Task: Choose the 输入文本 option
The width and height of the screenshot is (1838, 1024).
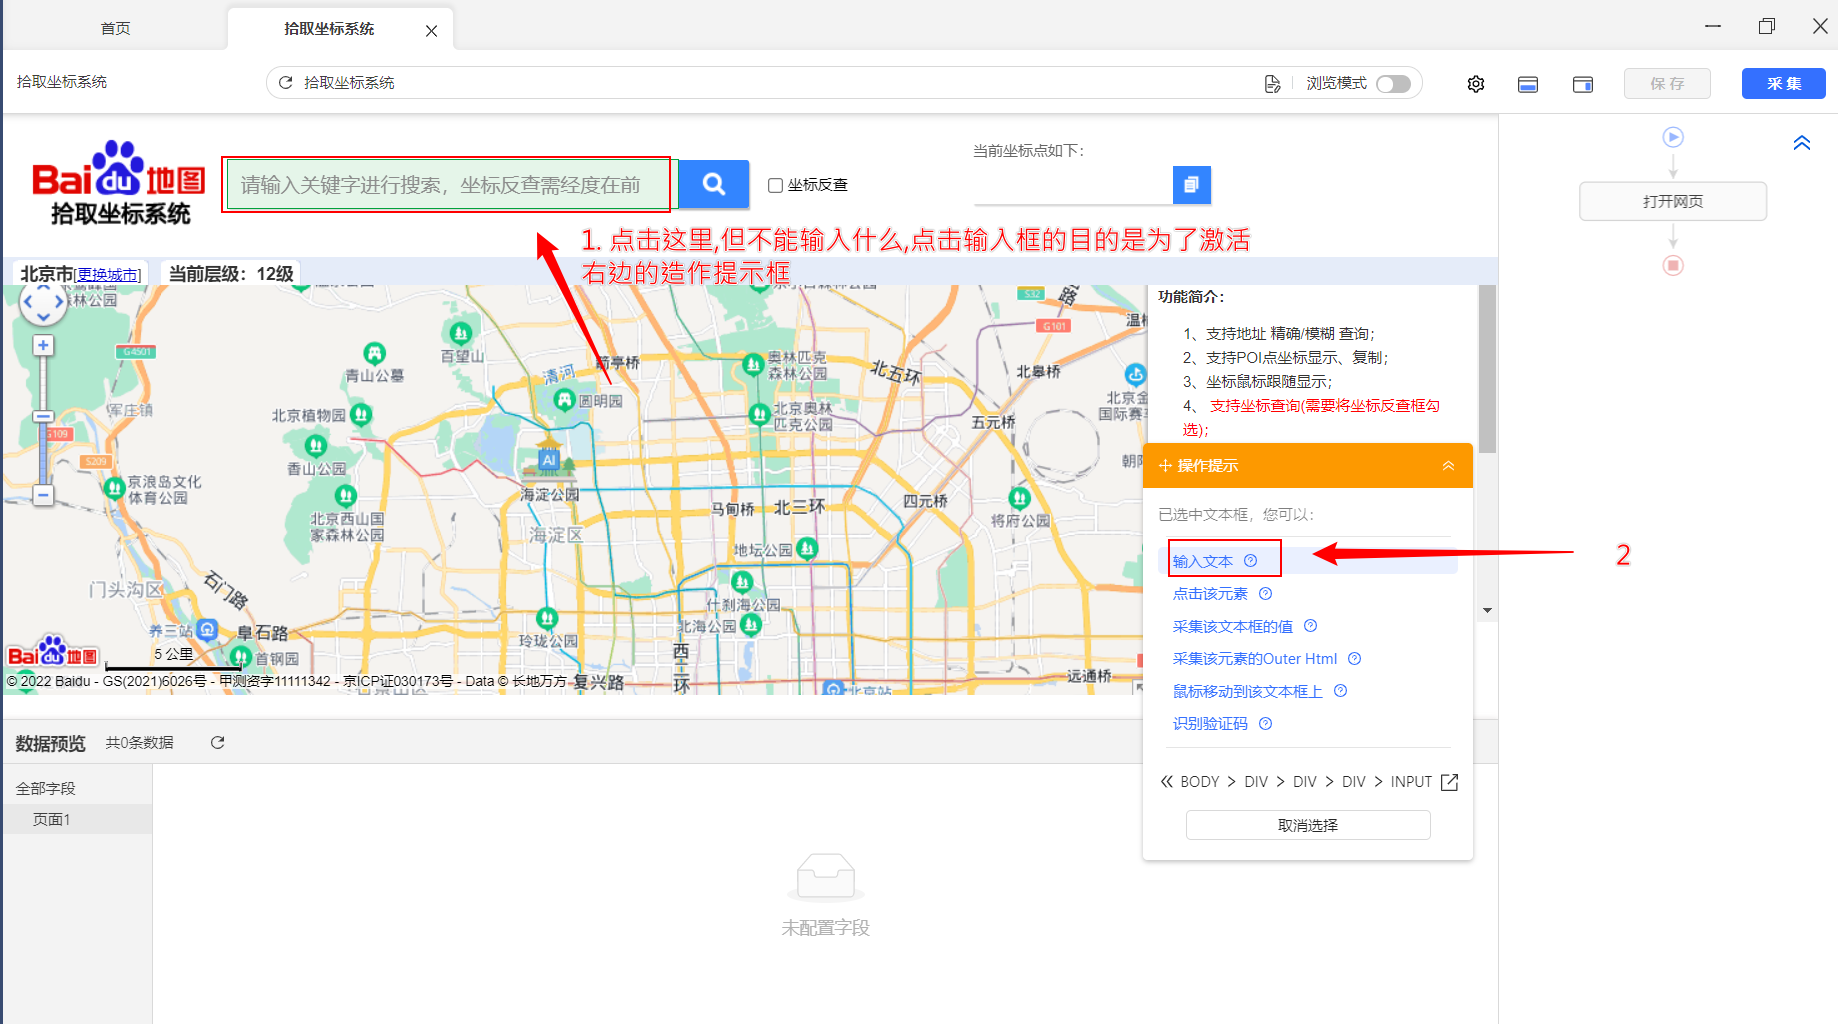Action: pos(1203,561)
